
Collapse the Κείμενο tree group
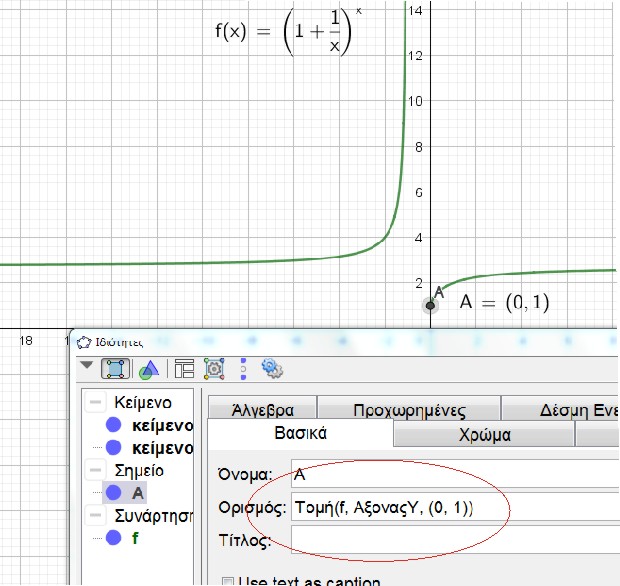click(x=95, y=402)
